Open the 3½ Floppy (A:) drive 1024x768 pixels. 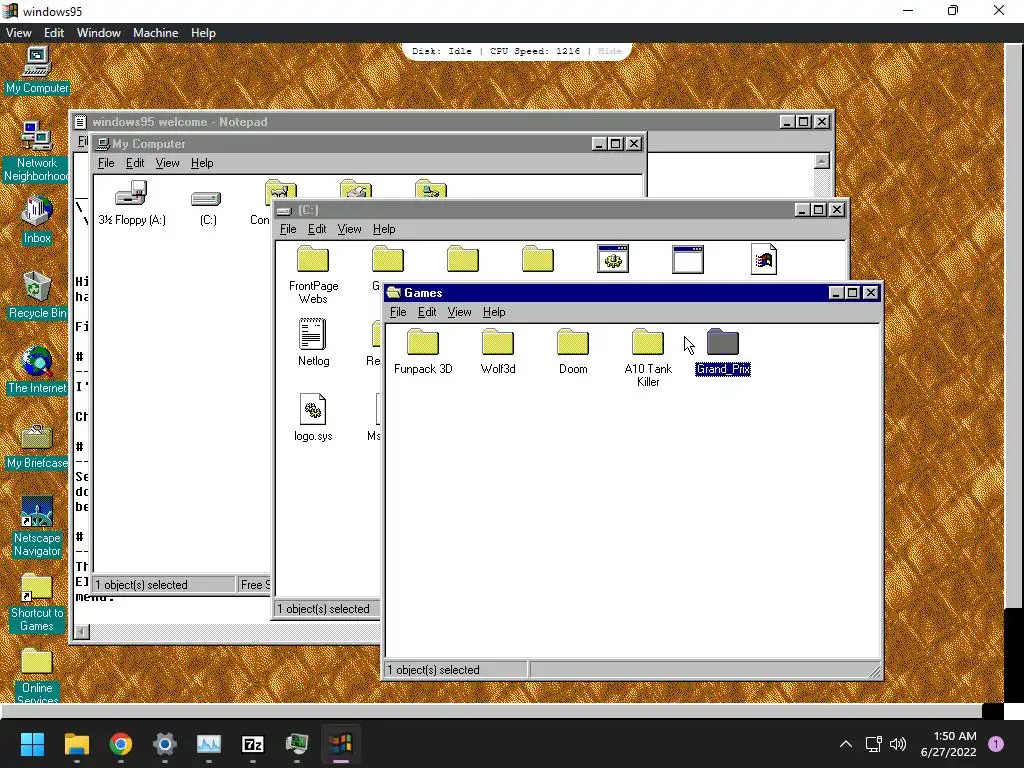tap(132, 203)
